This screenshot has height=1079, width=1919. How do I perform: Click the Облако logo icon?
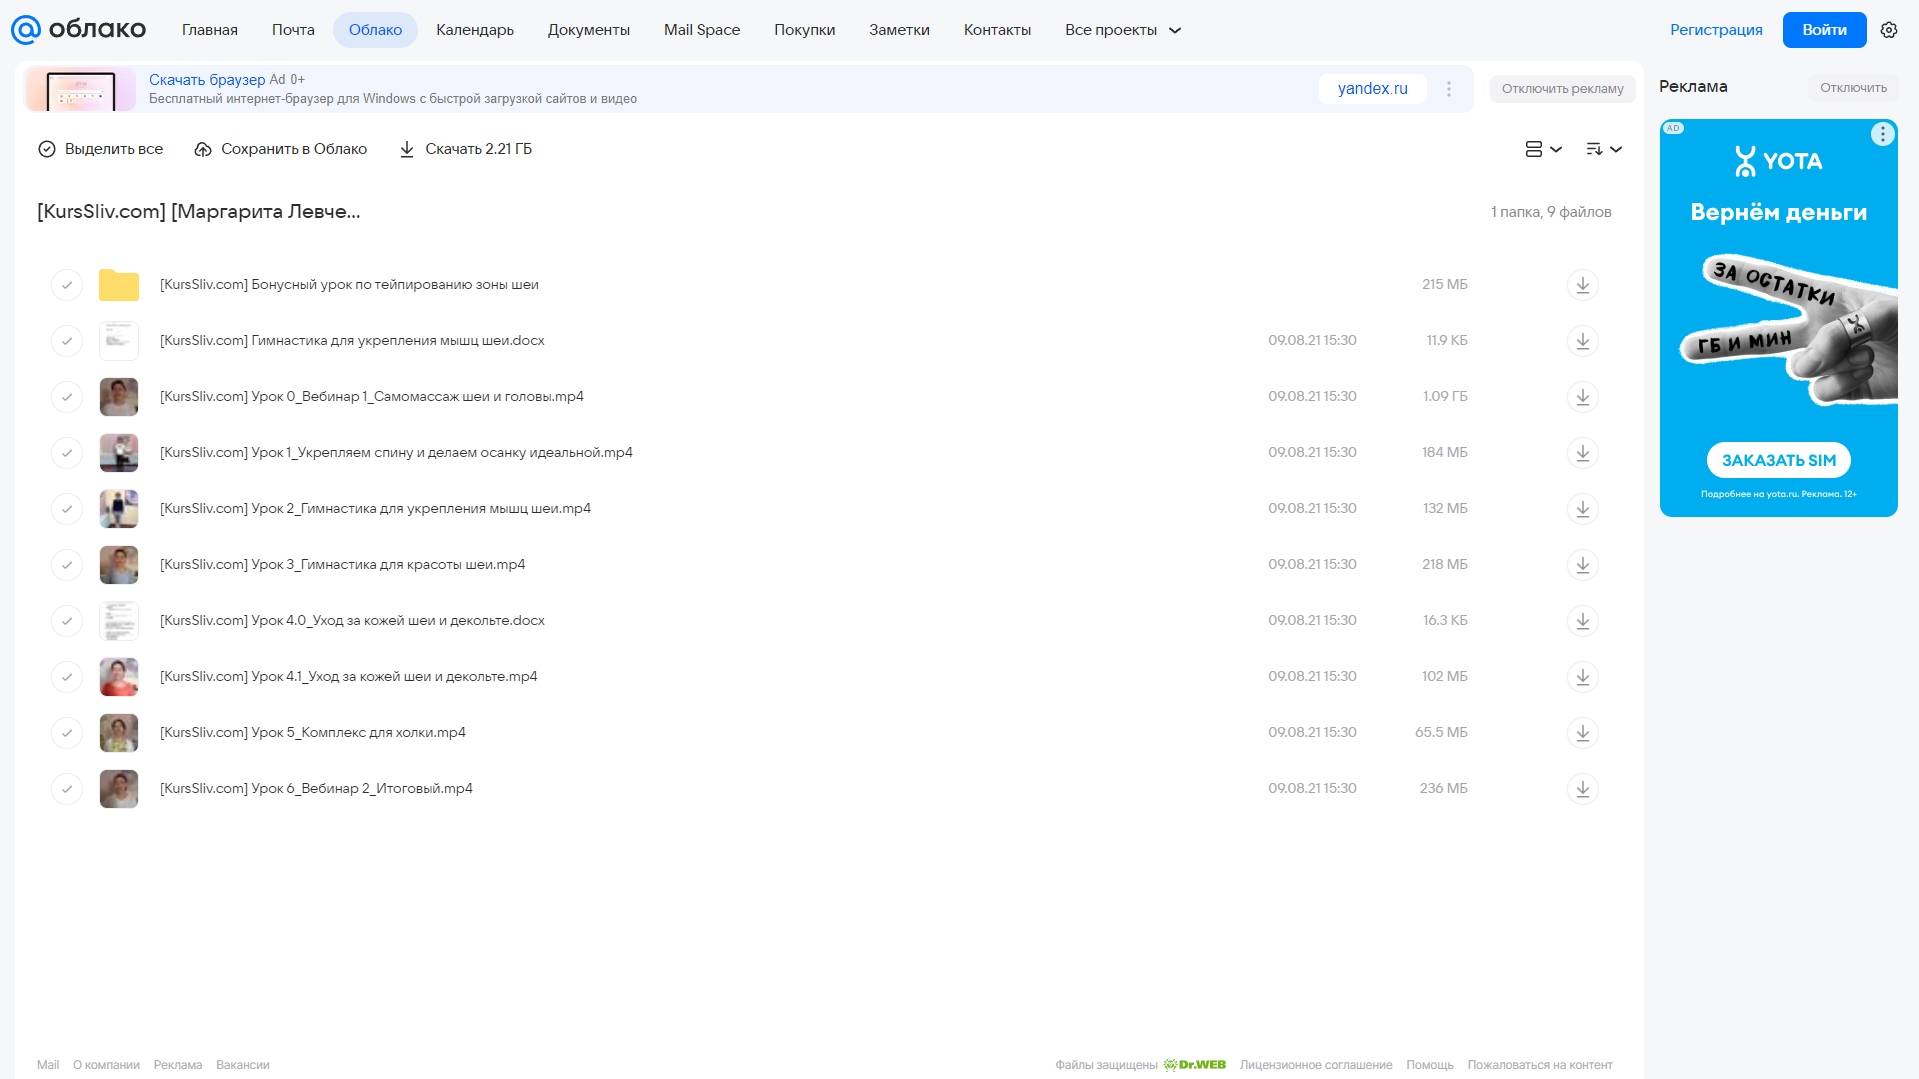click(25, 30)
